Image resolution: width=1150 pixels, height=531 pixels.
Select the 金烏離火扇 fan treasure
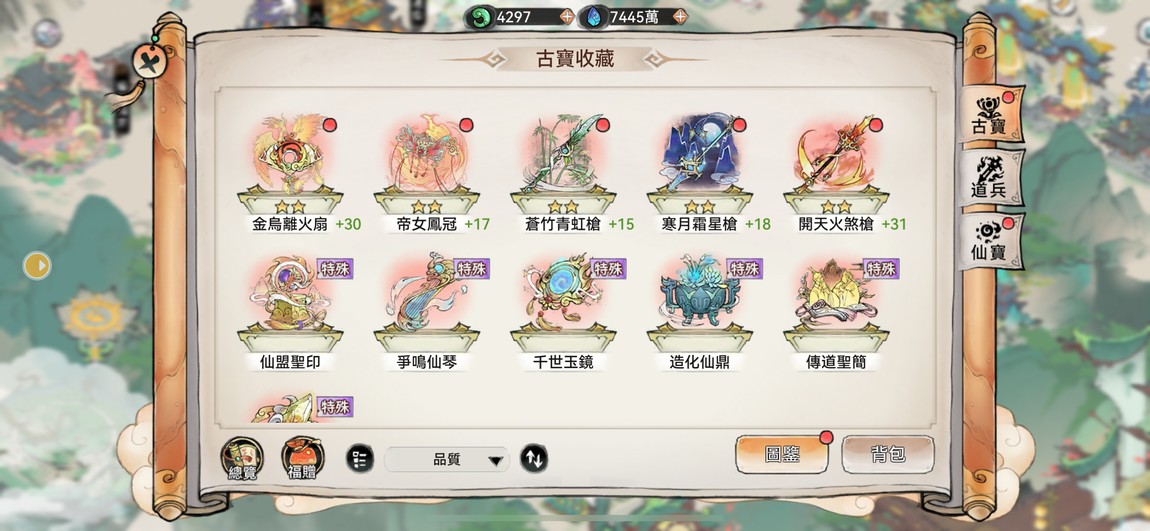point(290,163)
